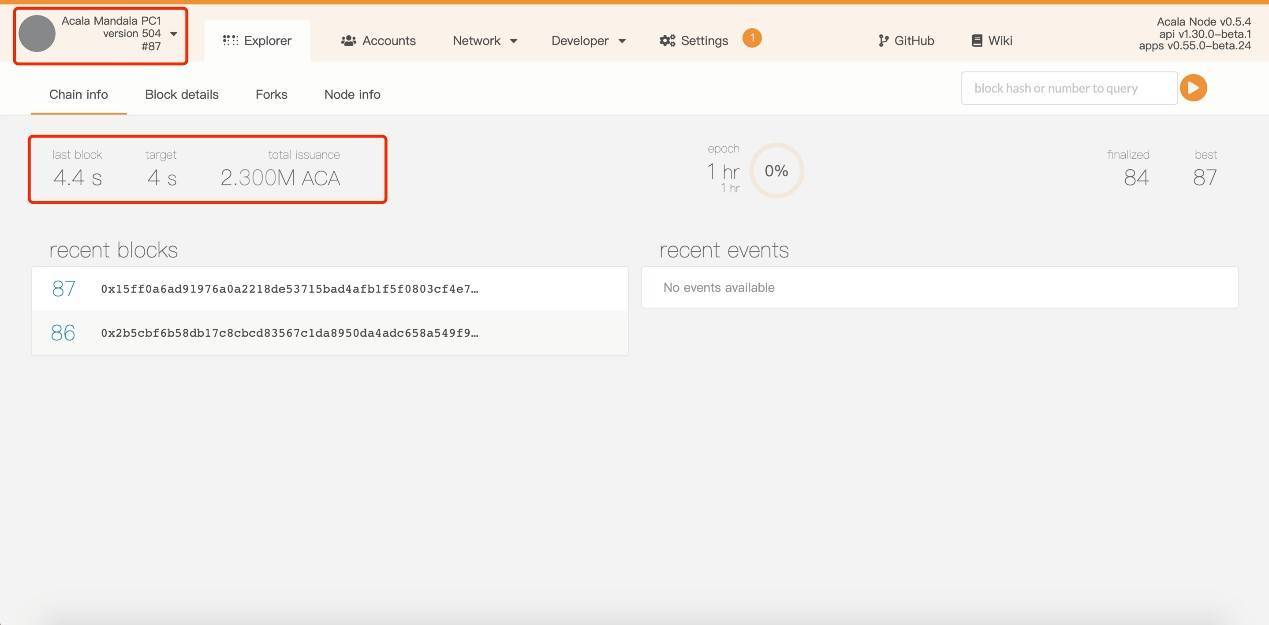Click the Explorer grid icon

click(231, 41)
